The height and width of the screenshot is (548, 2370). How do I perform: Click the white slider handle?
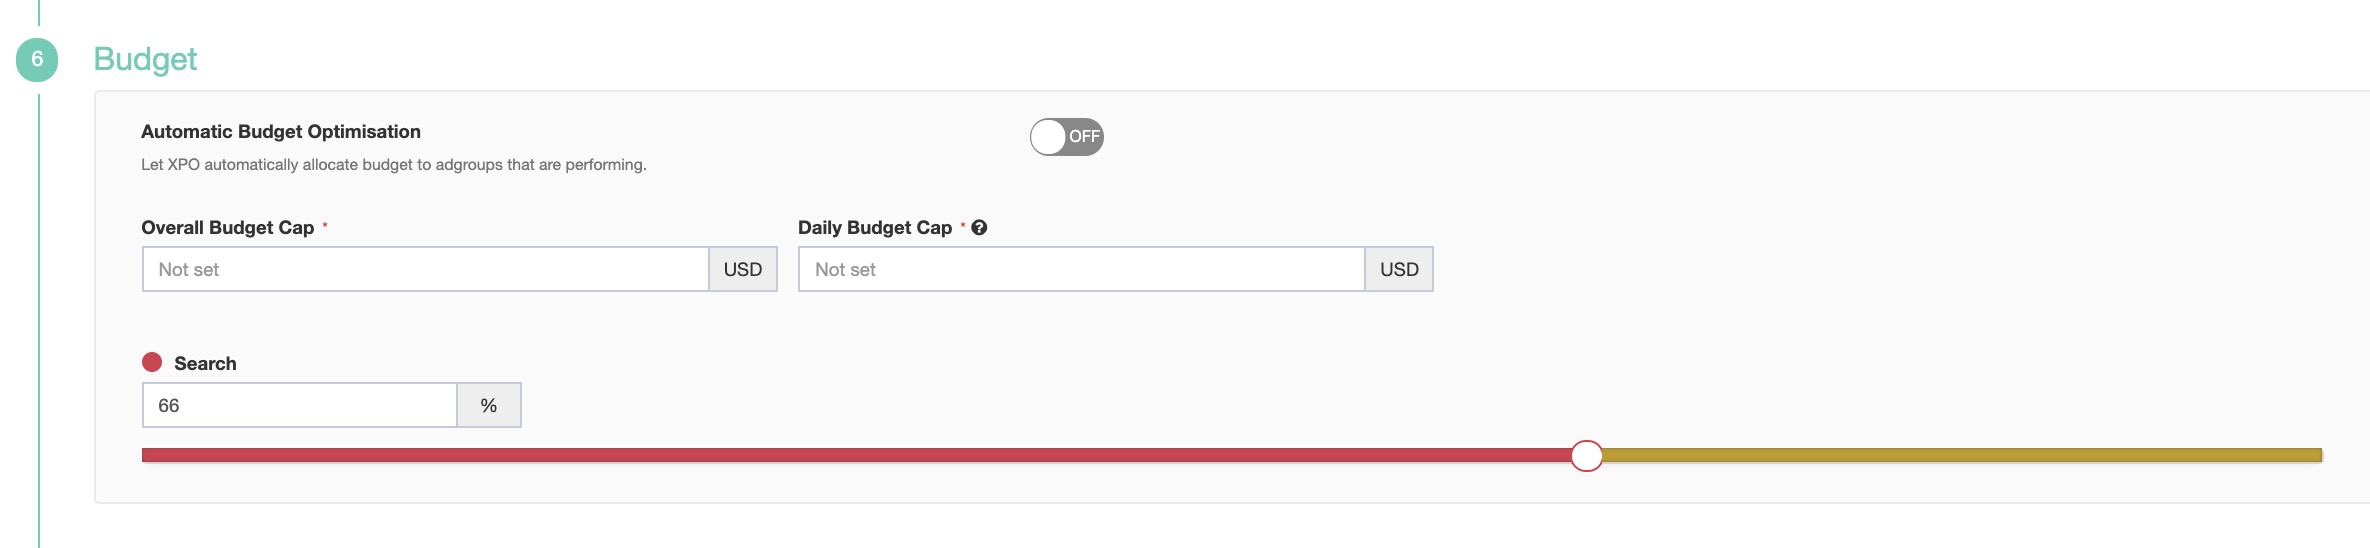pos(1586,456)
